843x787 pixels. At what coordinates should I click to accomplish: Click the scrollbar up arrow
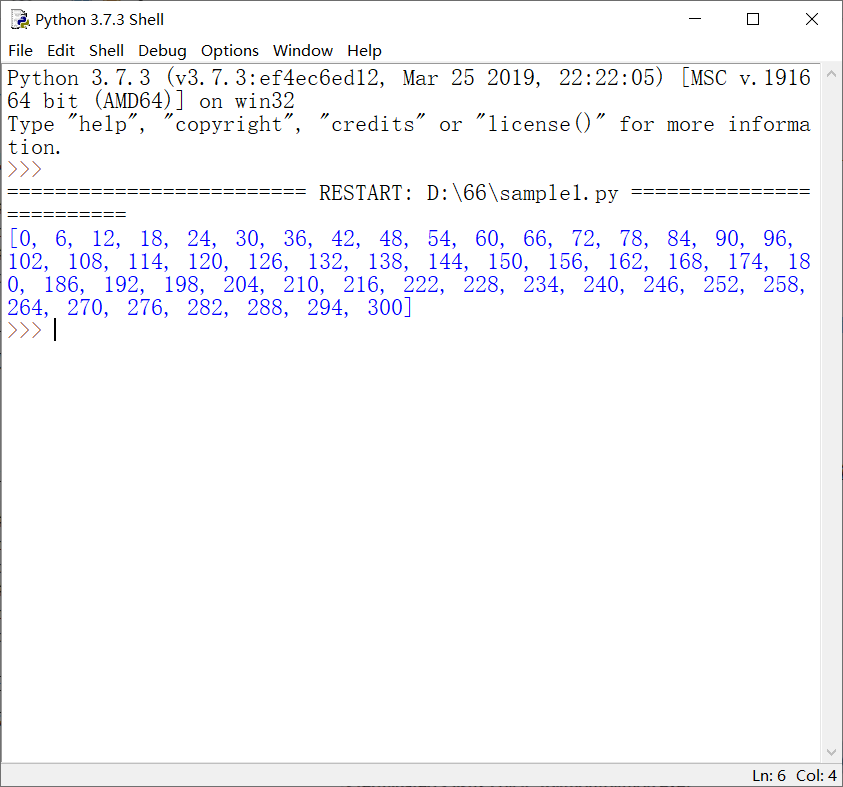pos(831,74)
